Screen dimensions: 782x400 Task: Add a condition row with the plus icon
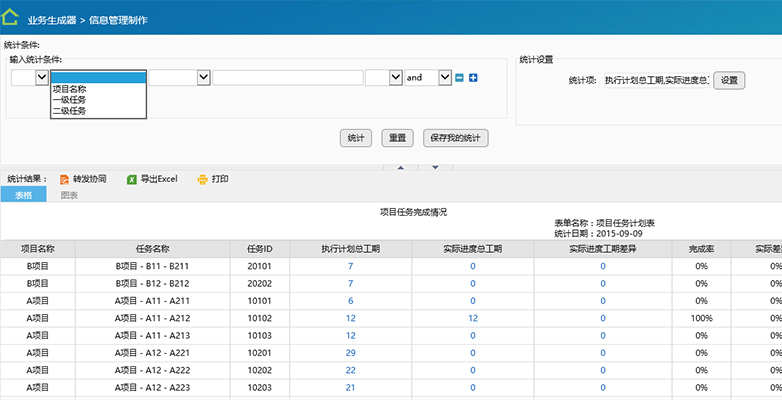(473, 78)
